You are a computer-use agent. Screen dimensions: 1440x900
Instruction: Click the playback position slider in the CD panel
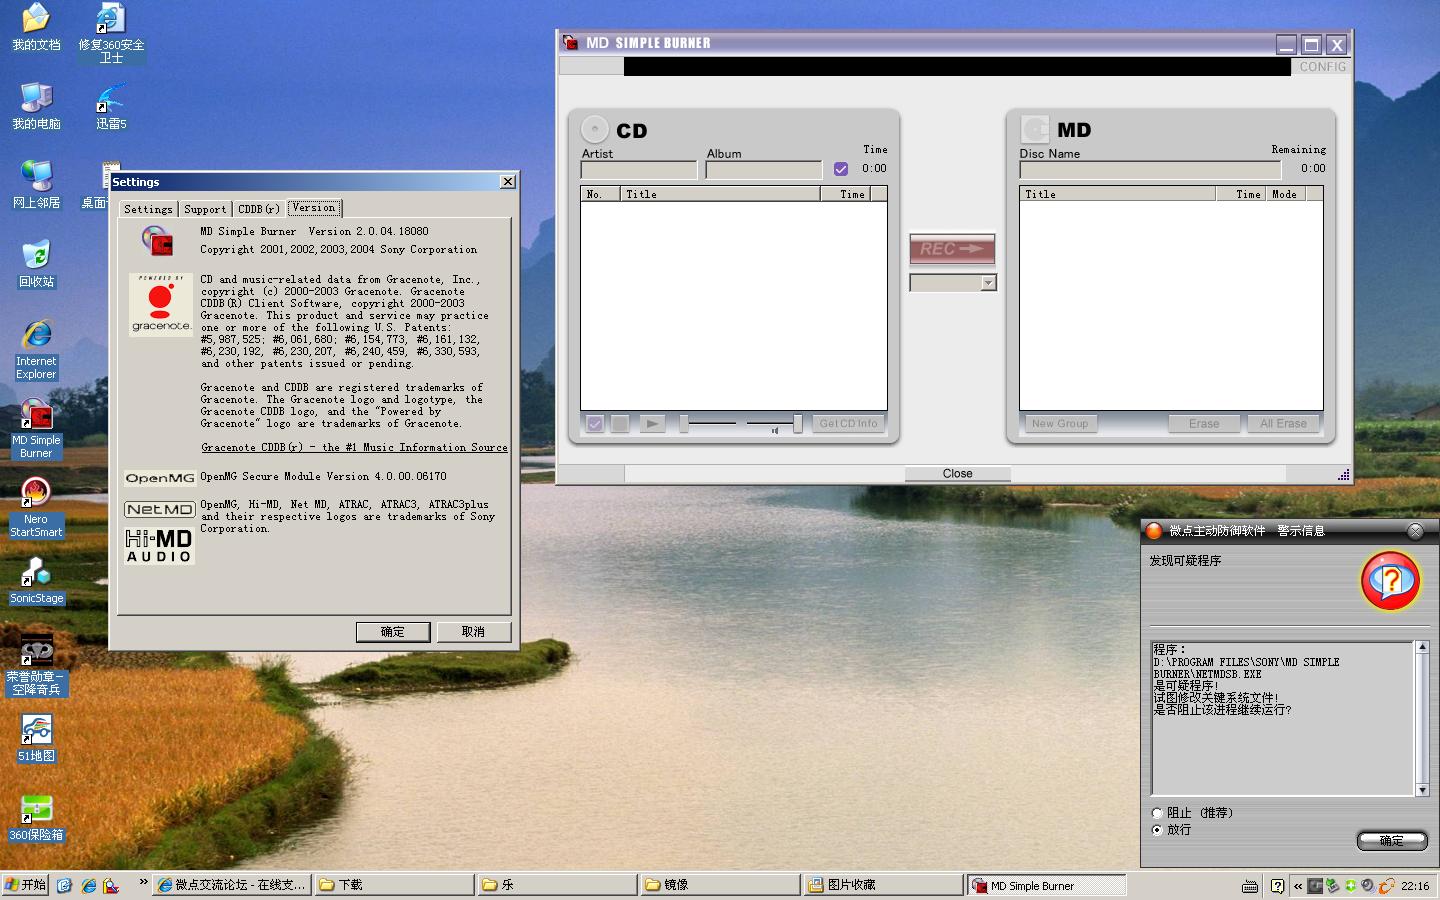coord(684,424)
